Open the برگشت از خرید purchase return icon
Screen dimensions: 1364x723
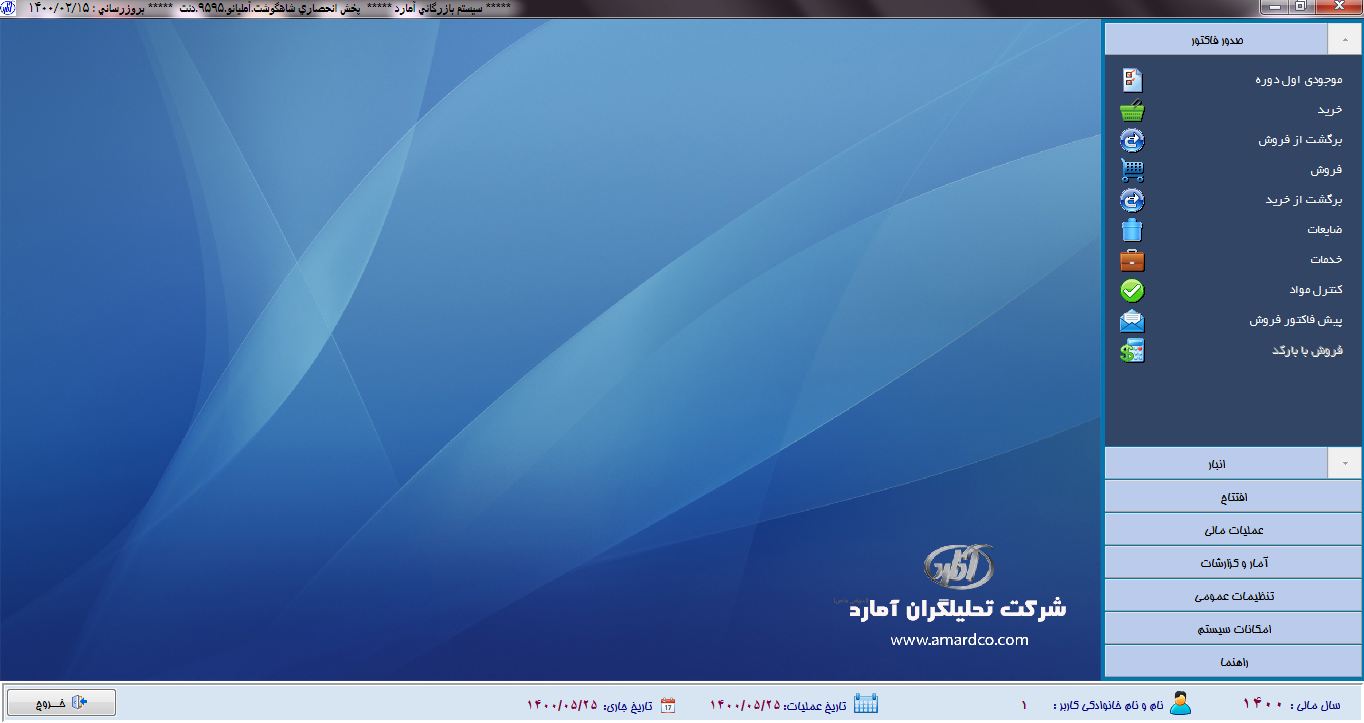click(x=1132, y=200)
